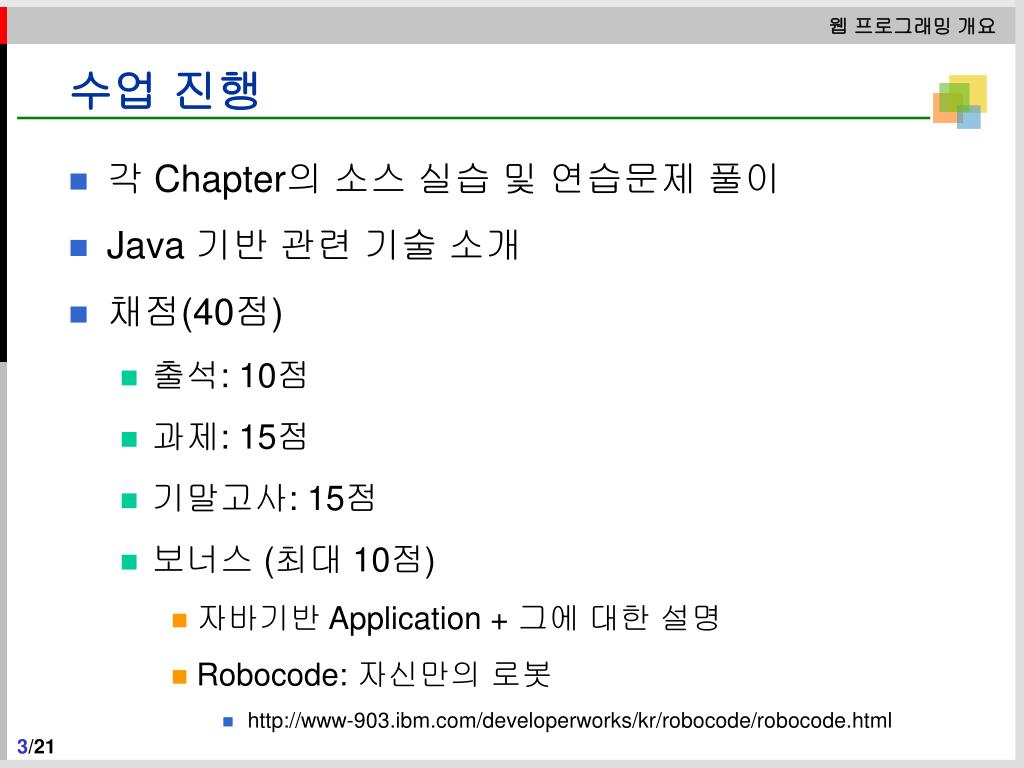The height and width of the screenshot is (768, 1024).
Task: Open the robocode URL link on the slide
Action: [569, 721]
